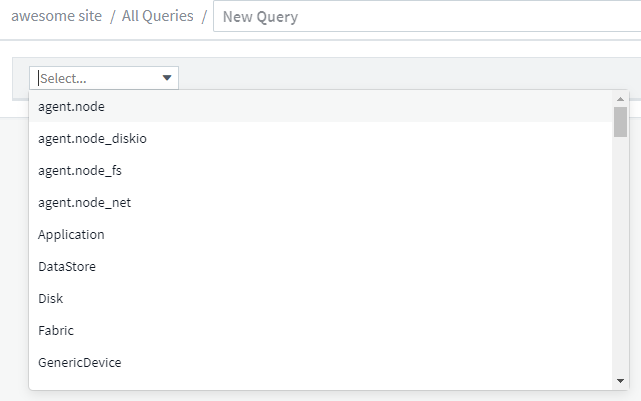This screenshot has width=641, height=401.
Task: Select GenericDevice entry
Action: pyautogui.click(x=80, y=362)
